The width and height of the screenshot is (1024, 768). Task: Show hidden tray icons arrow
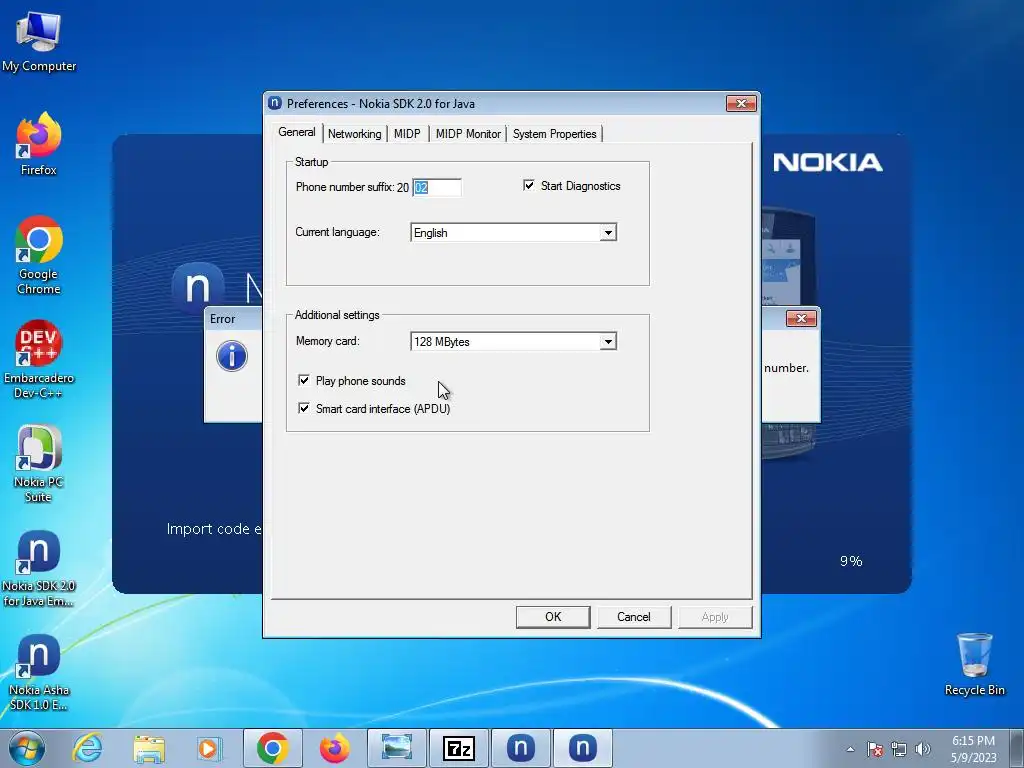[850, 749]
